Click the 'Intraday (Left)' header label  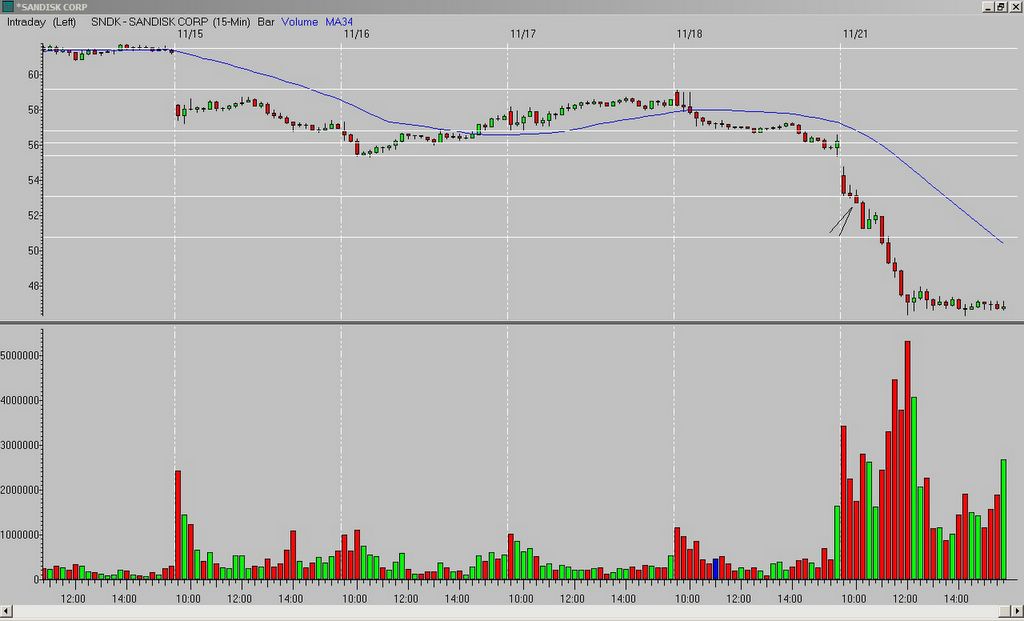coord(41,22)
